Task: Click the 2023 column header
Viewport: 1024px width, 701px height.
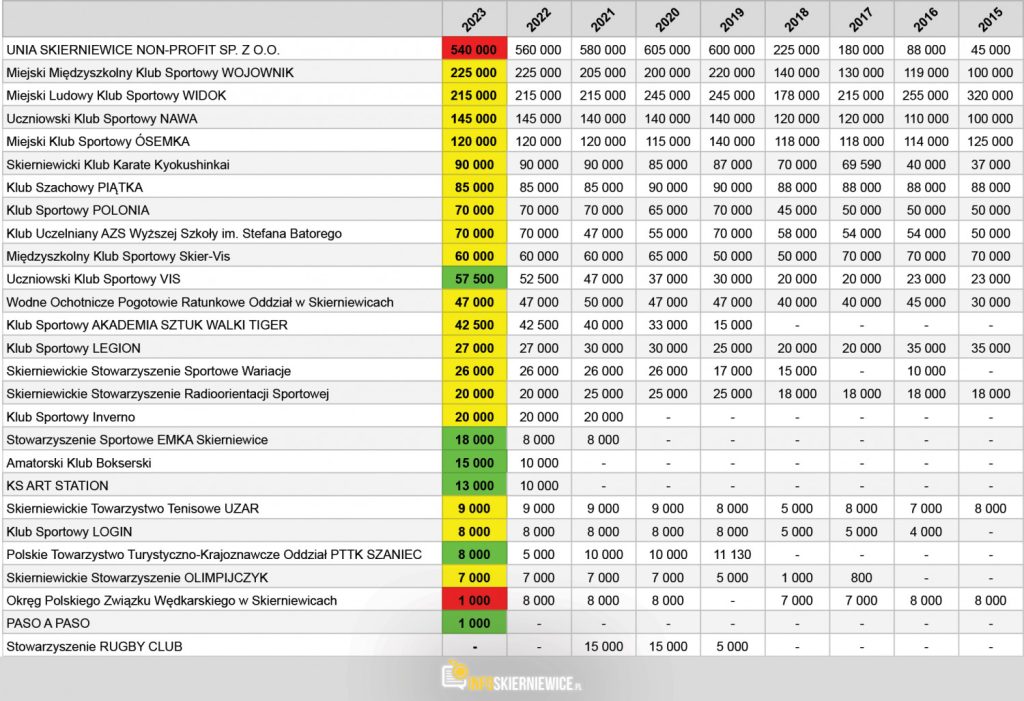Action: pos(474,19)
